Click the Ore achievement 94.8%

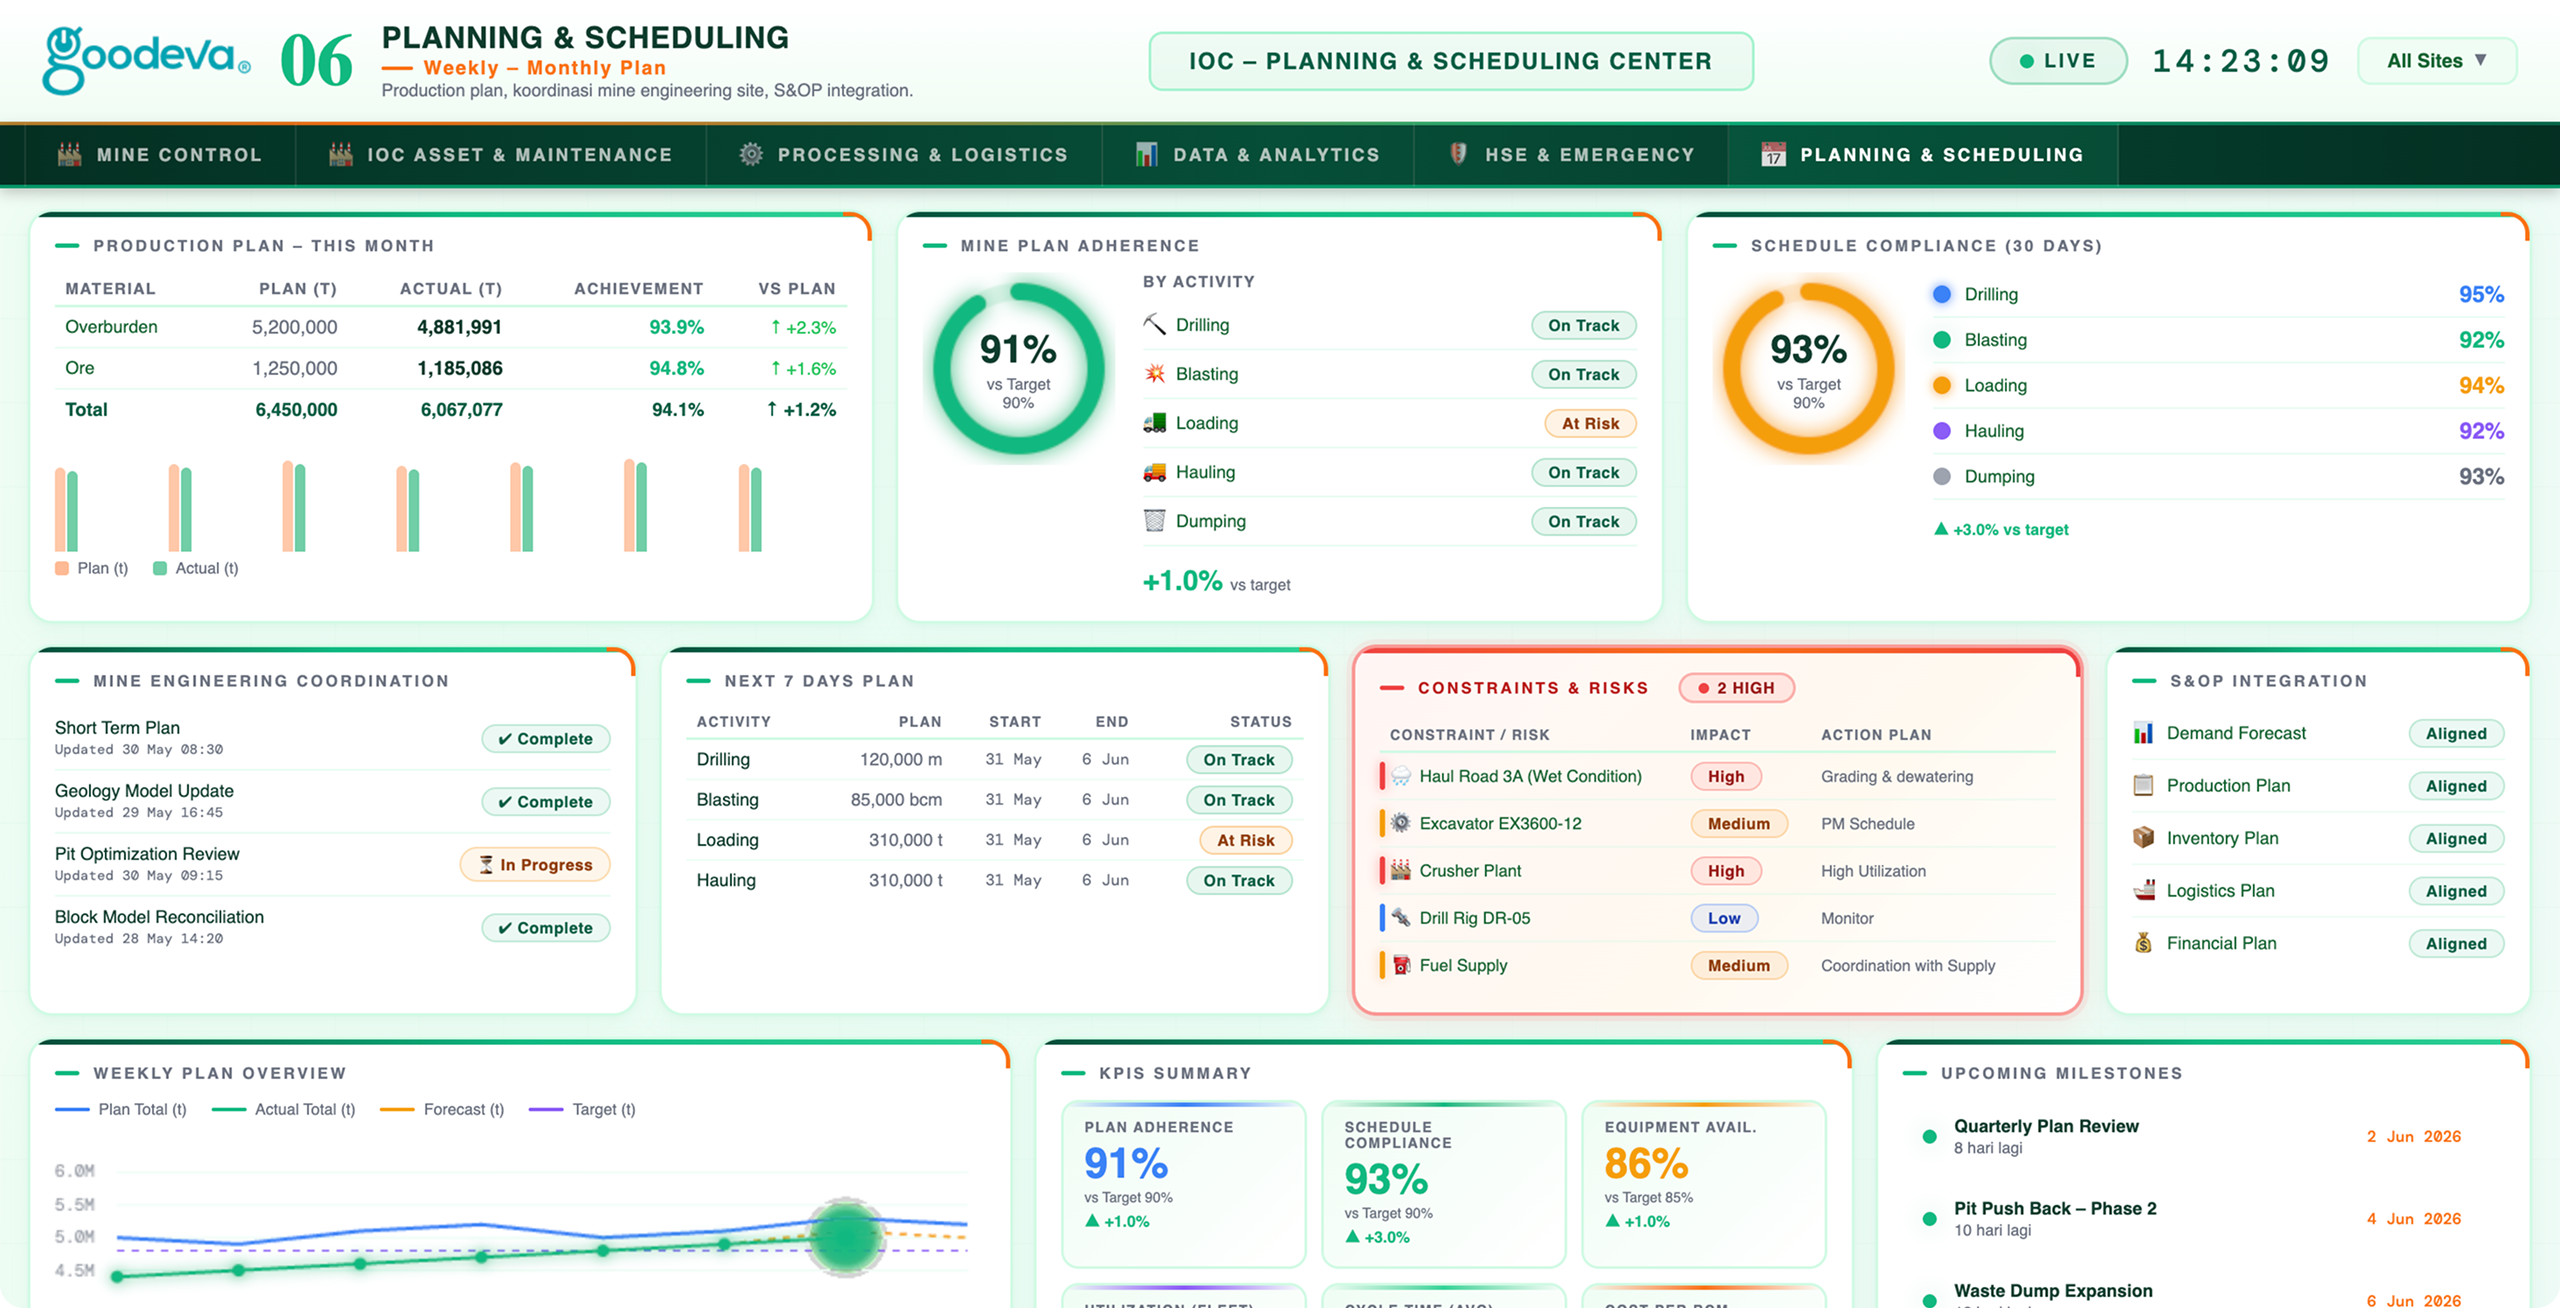[x=676, y=368]
